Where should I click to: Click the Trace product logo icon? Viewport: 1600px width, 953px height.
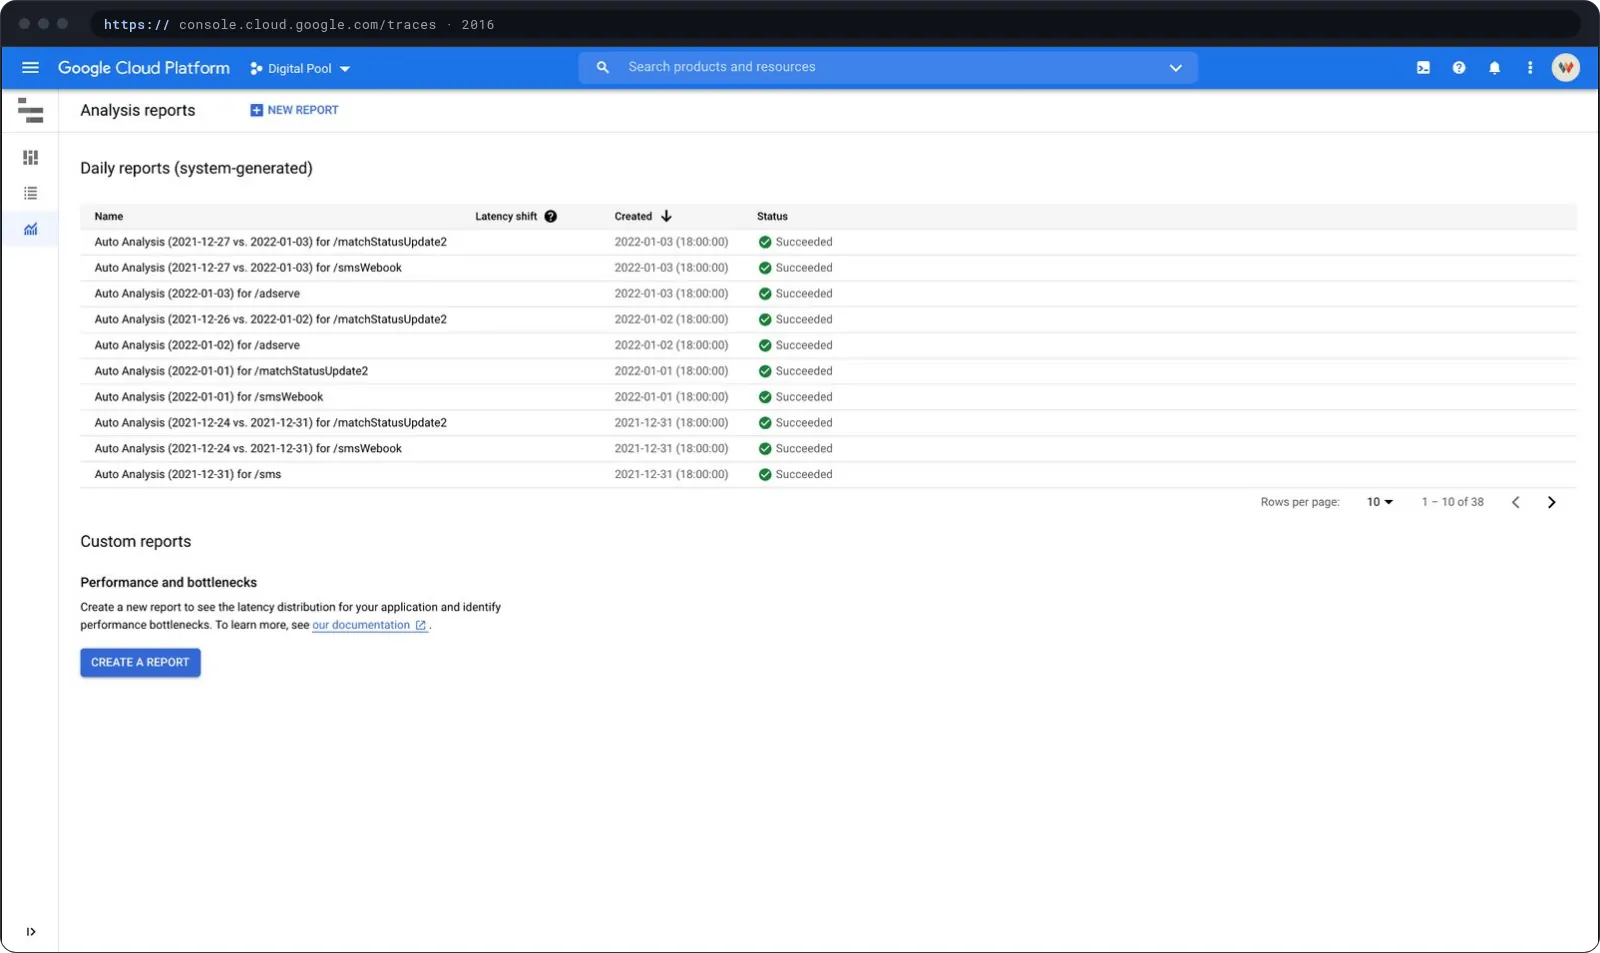click(x=30, y=110)
